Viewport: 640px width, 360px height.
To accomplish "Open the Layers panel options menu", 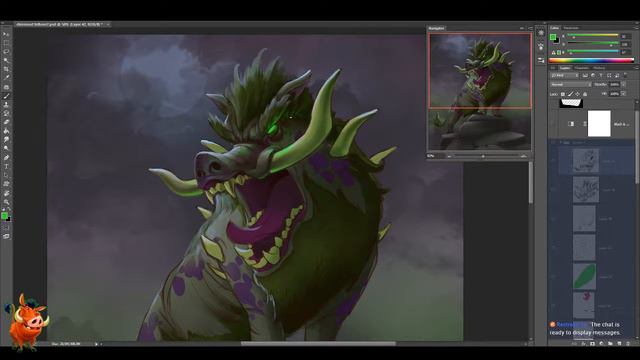I will pos(636,68).
